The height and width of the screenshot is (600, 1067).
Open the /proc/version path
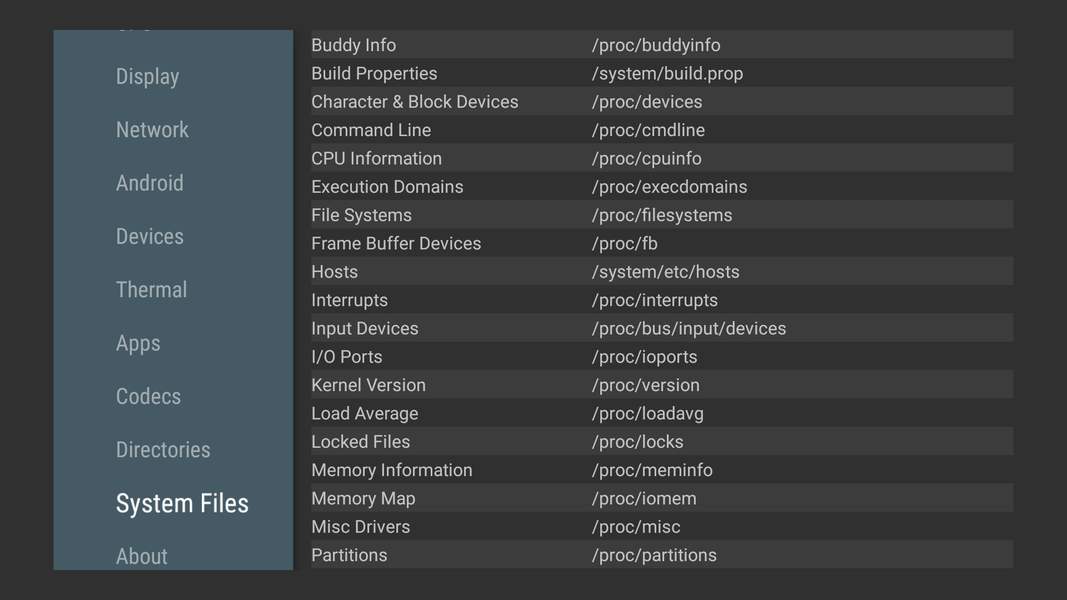pos(646,385)
